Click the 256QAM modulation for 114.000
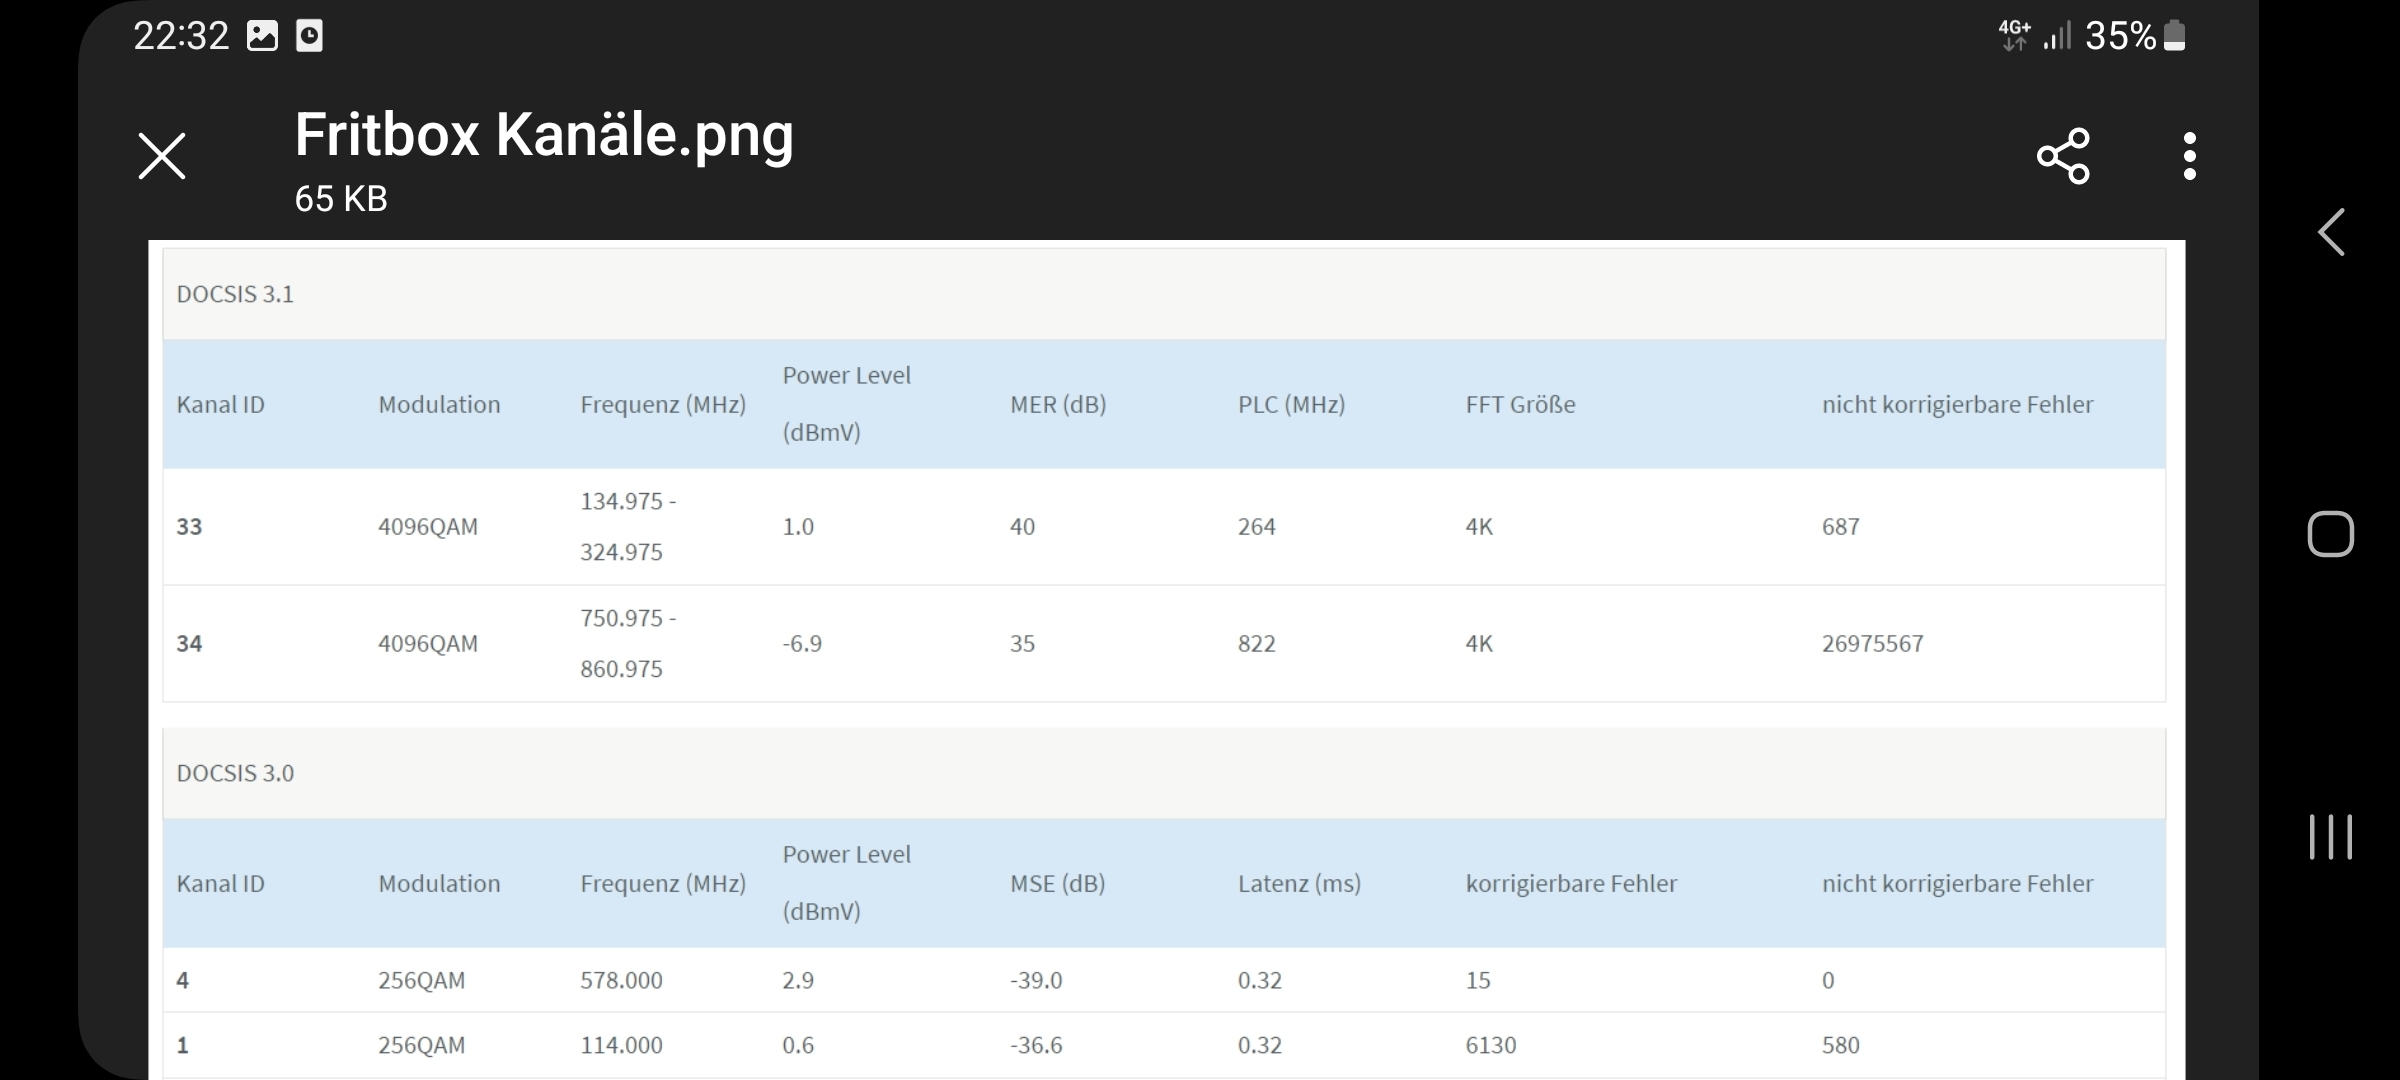Viewport: 2400px width, 1080px height. (421, 1046)
